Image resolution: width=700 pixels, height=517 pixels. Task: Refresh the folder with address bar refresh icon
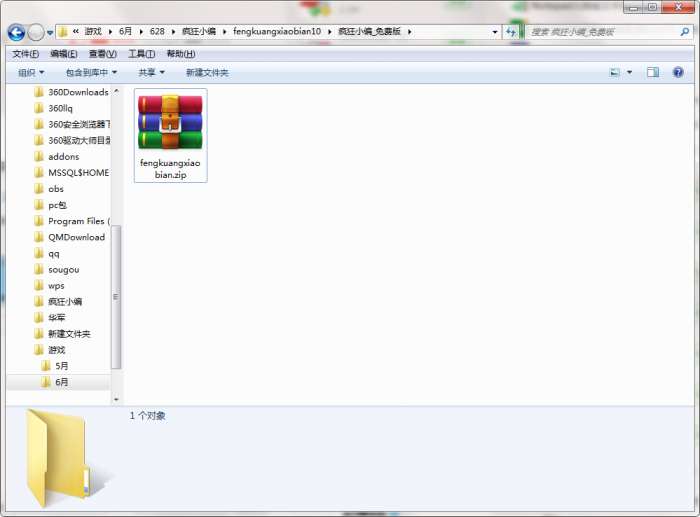511,32
